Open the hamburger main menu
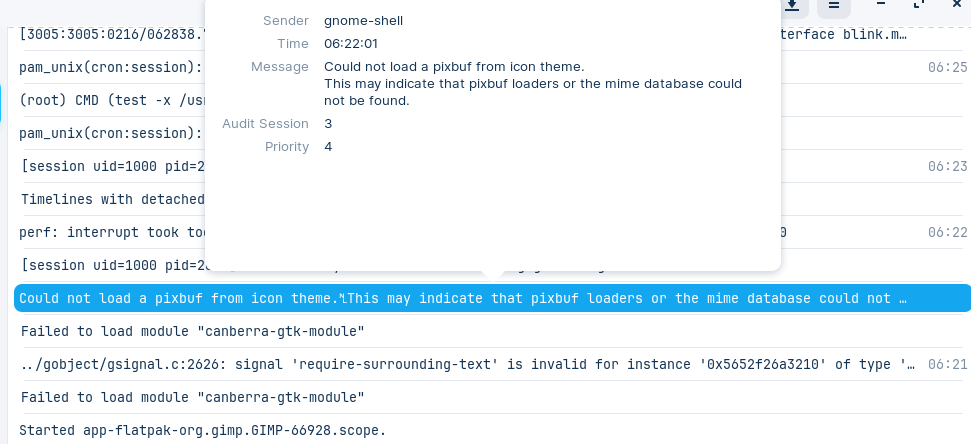This screenshot has height=444, width=971. tap(834, 6)
